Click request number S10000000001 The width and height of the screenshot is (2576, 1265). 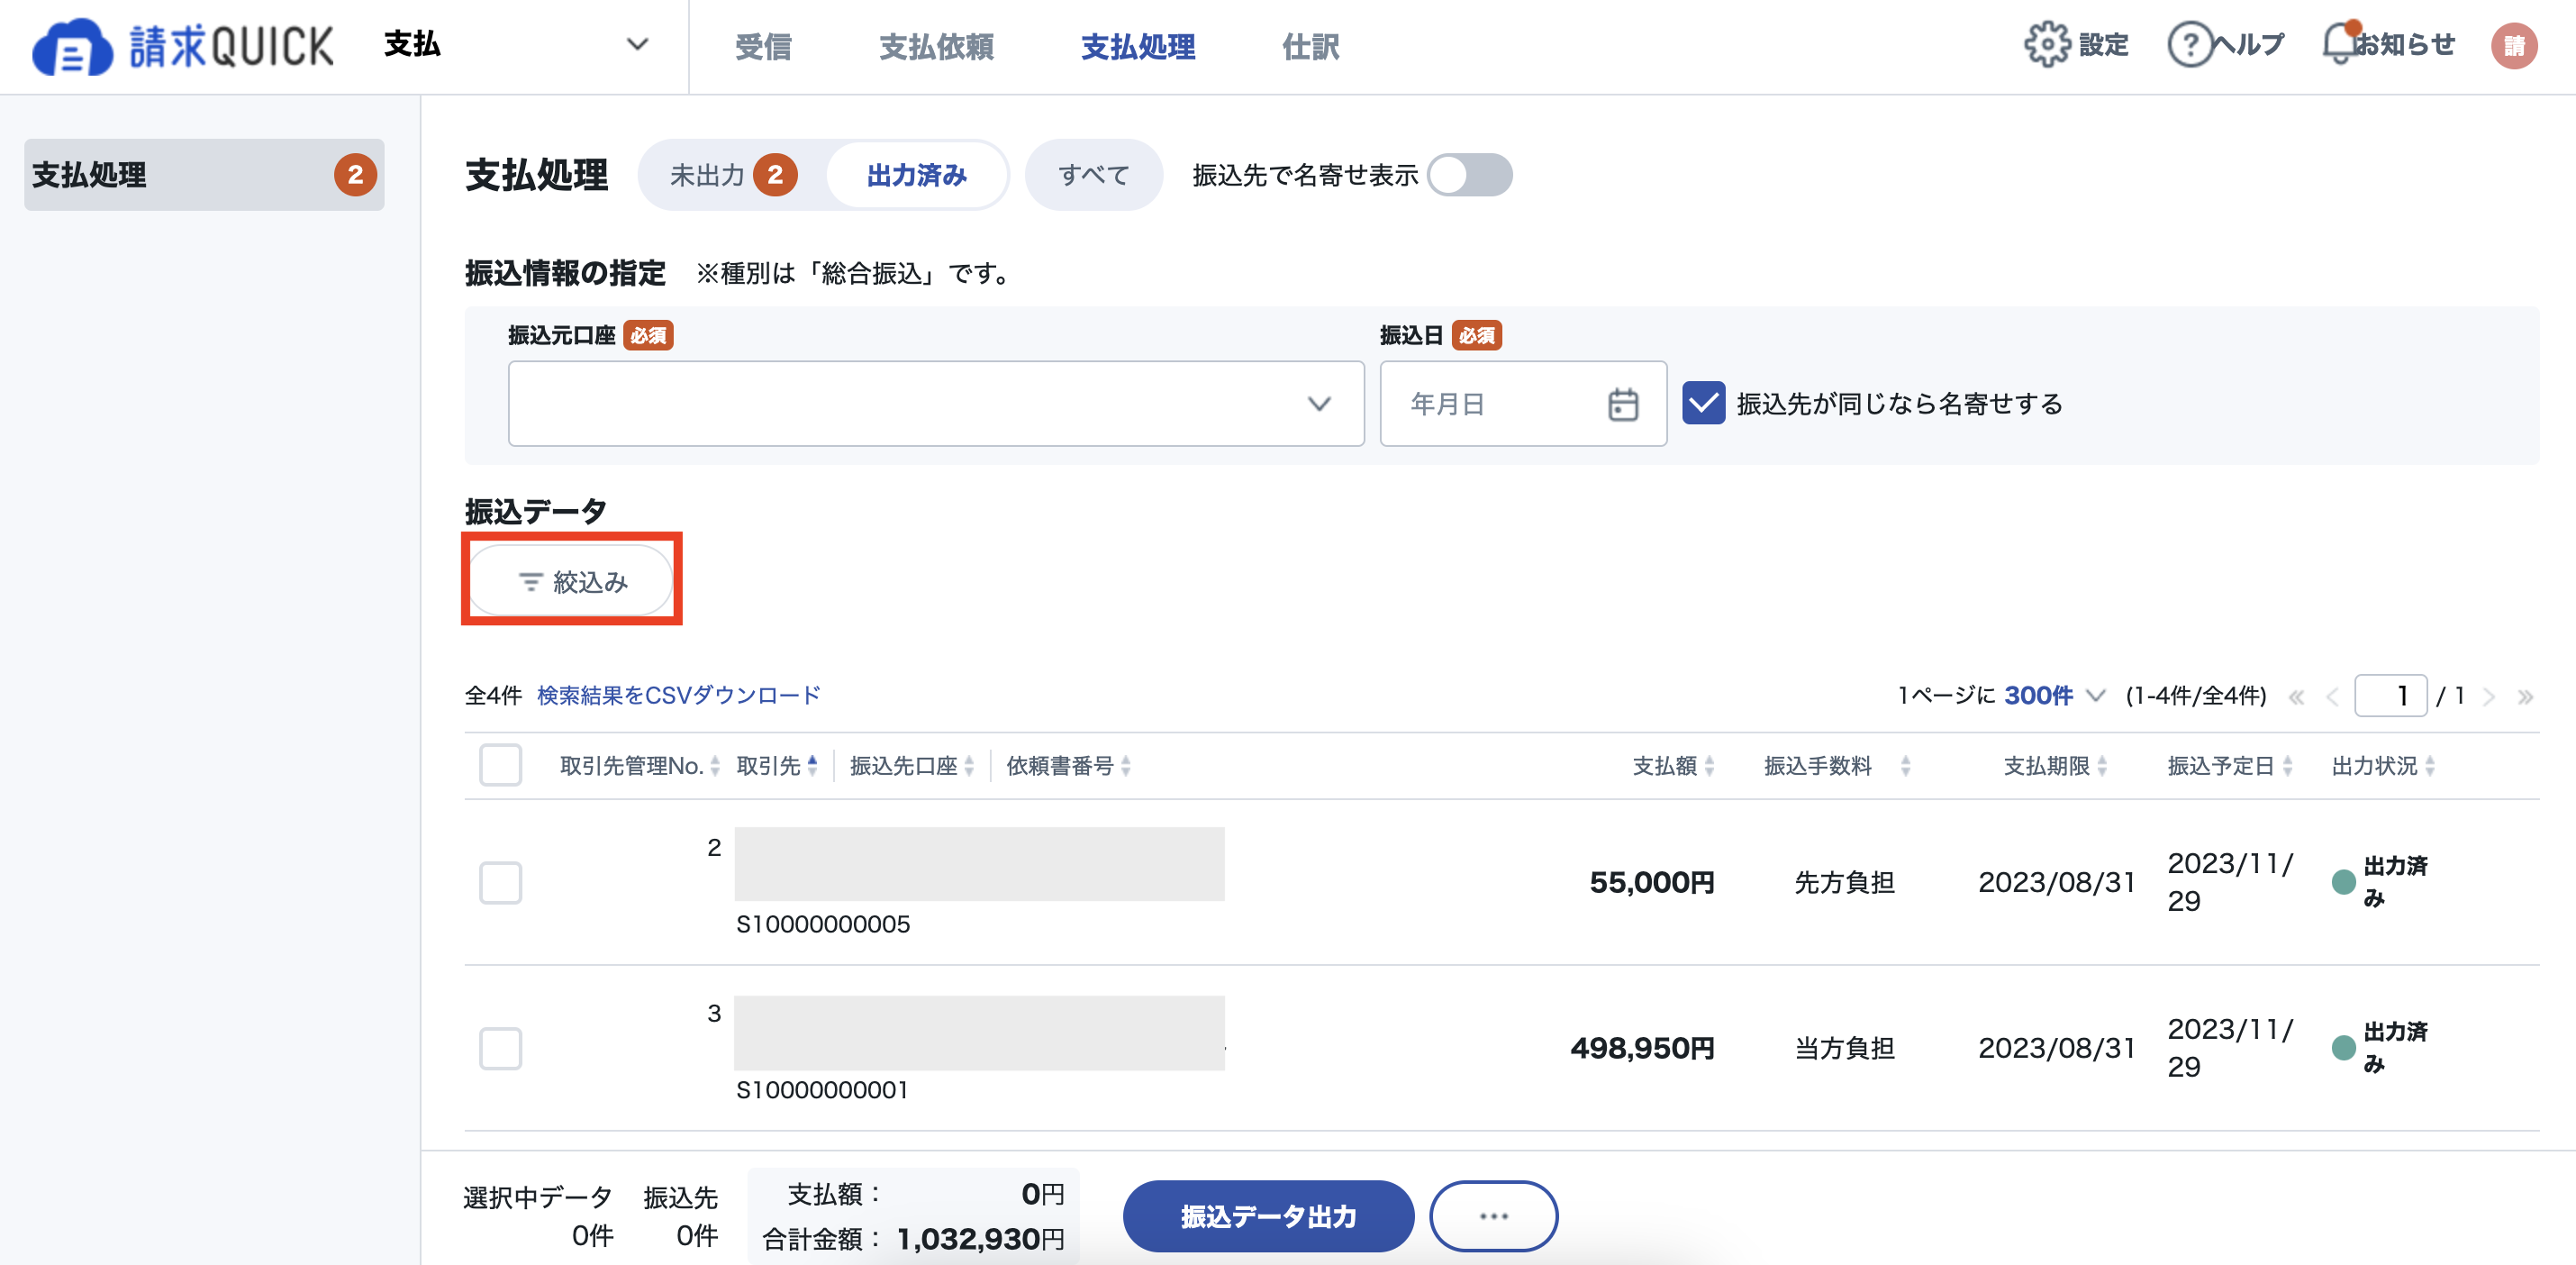click(x=822, y=1090)
